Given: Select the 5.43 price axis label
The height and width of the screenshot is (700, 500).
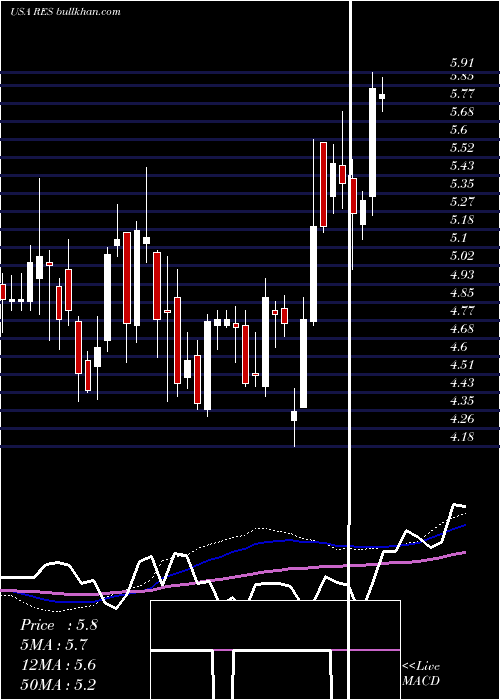Looking at the screenshot, I should click(462, 166).
